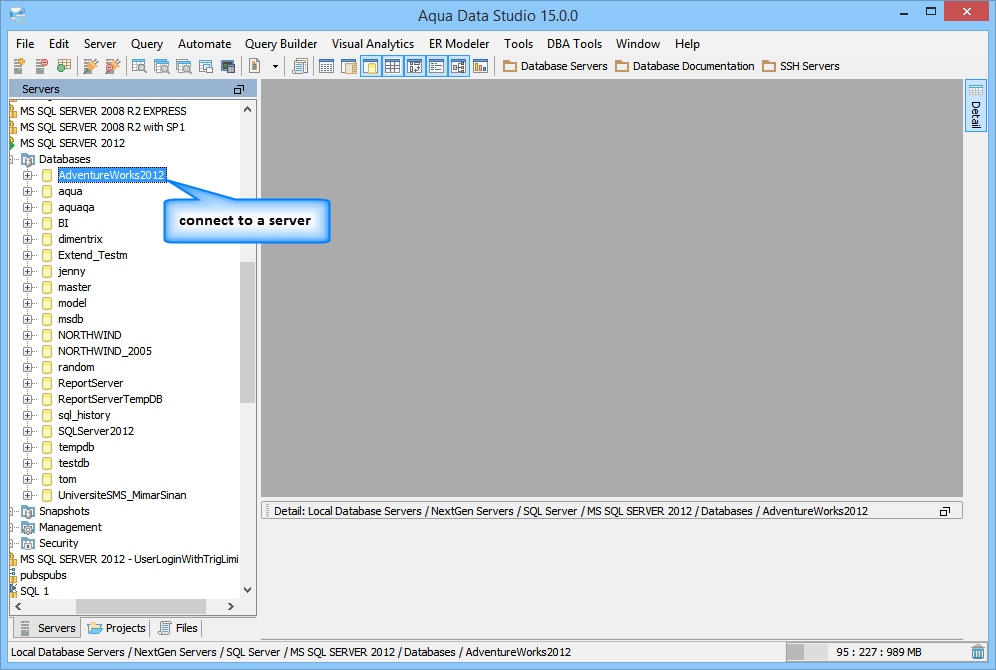
Task: Toggle the database cylinder window toolbar button
Action: coord(370,66)
